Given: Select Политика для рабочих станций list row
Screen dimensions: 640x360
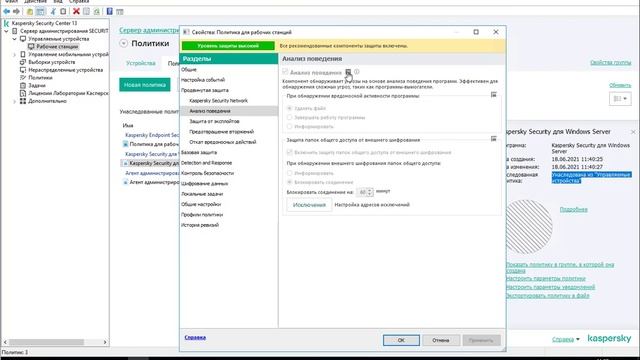Looking at the screenshot, I should [151, 144].
